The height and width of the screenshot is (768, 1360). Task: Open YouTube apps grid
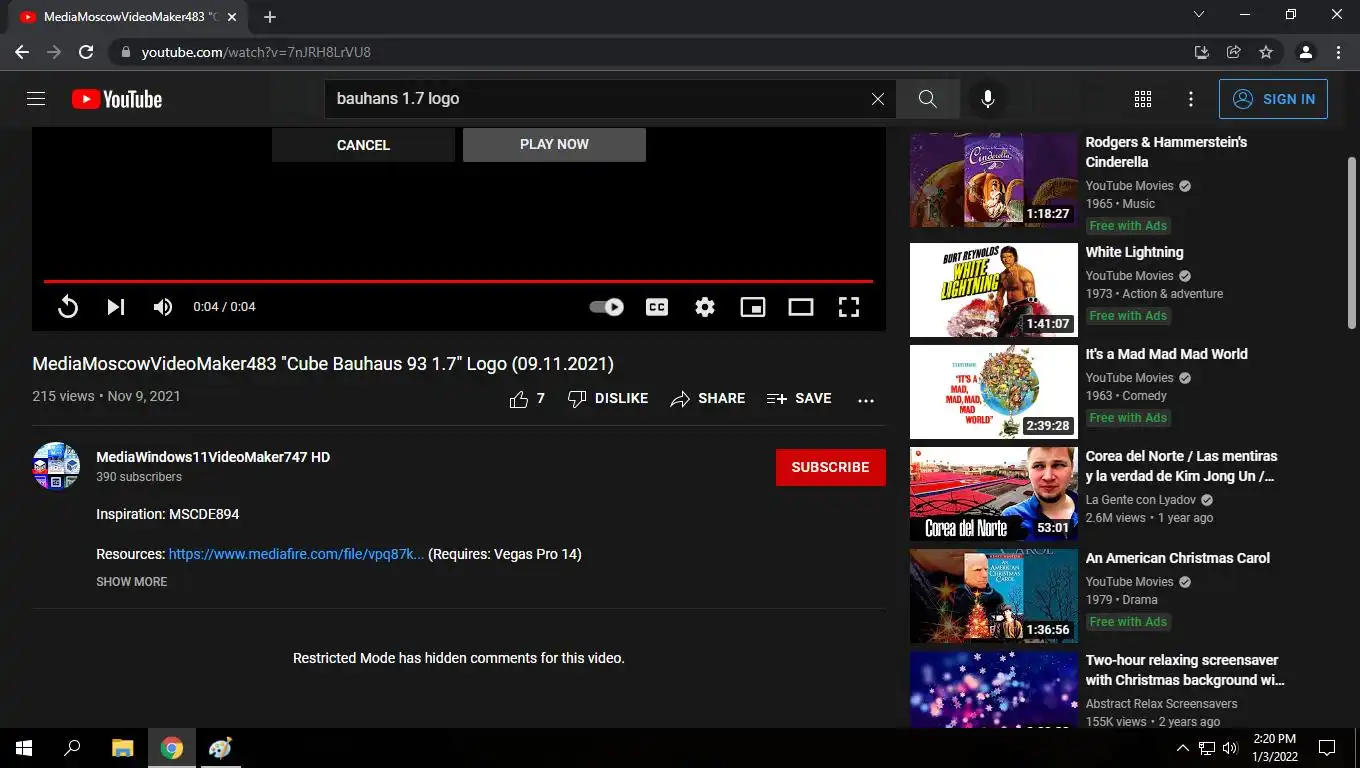tap(1143, 99)
